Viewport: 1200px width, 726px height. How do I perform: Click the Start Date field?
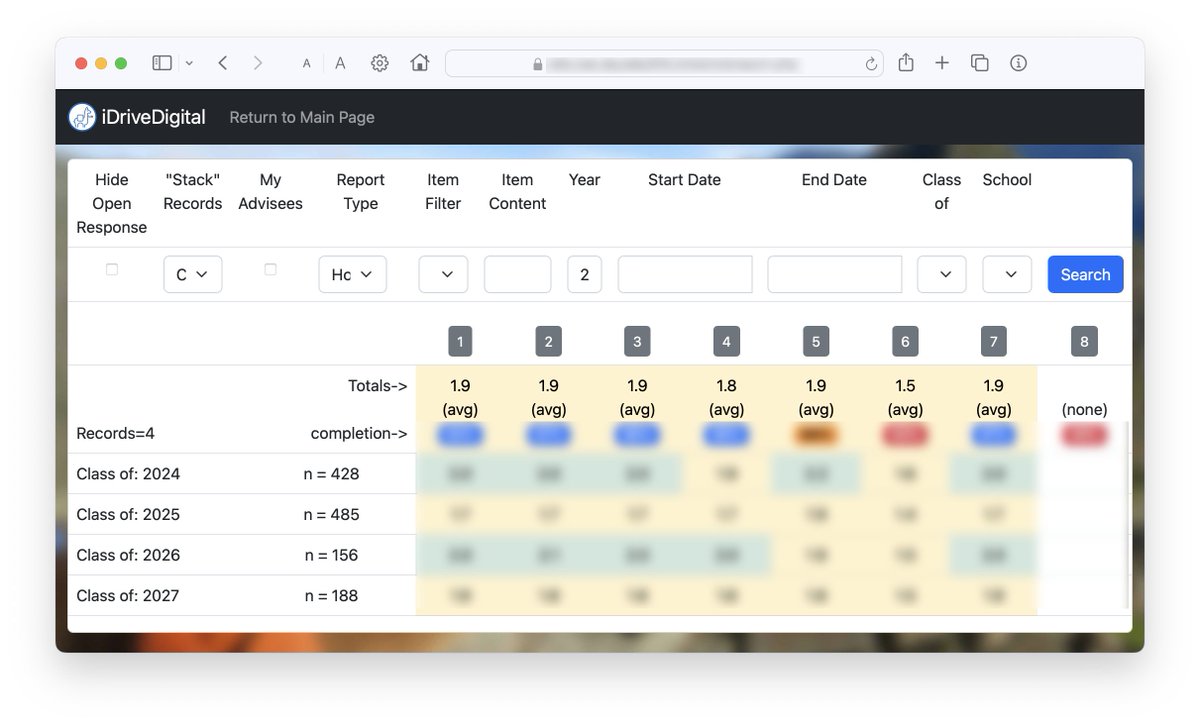(x=685, y=274)
